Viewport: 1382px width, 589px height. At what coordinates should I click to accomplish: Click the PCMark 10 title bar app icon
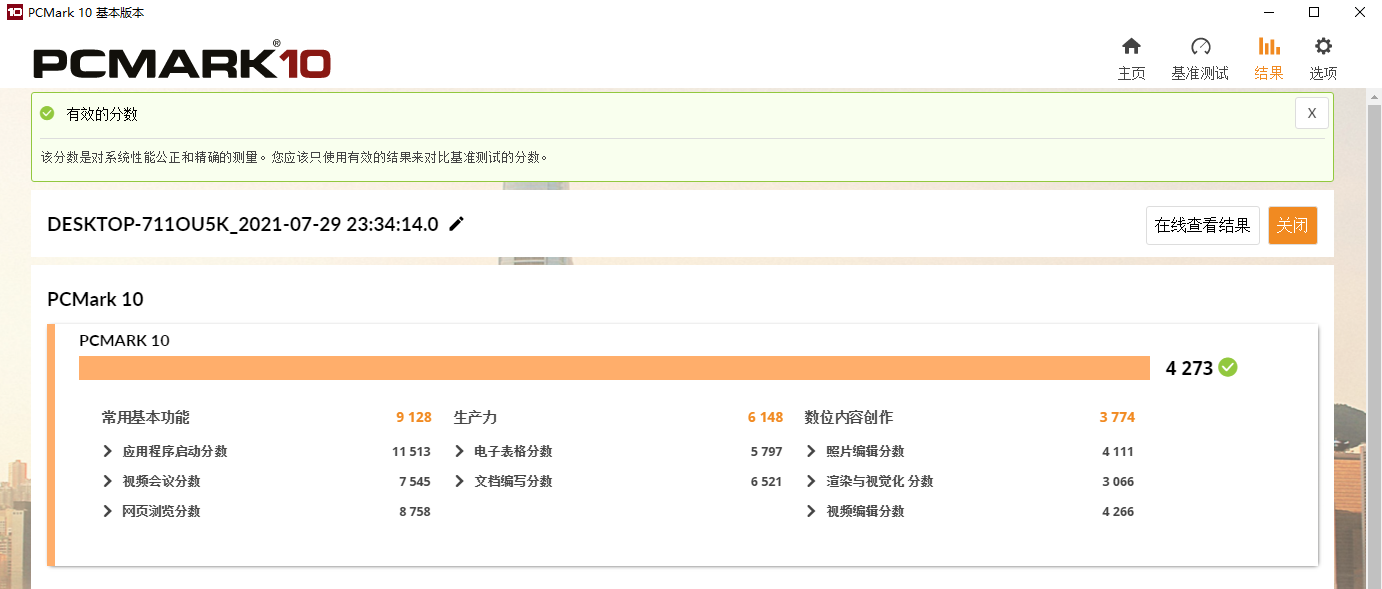14,12
